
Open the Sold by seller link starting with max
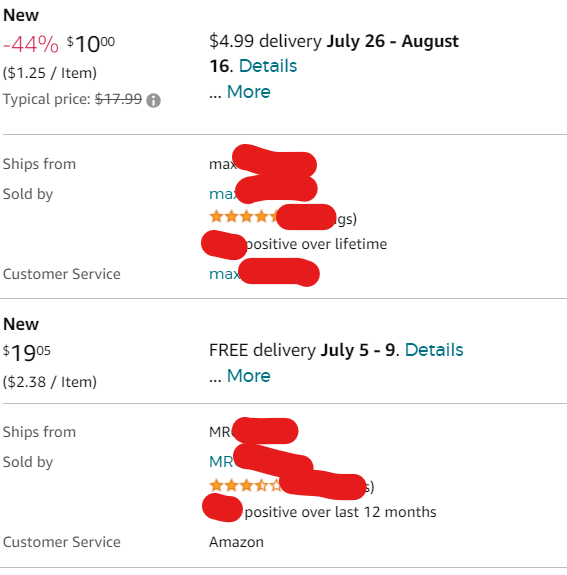pyautogui.click(x=263, y=194)
